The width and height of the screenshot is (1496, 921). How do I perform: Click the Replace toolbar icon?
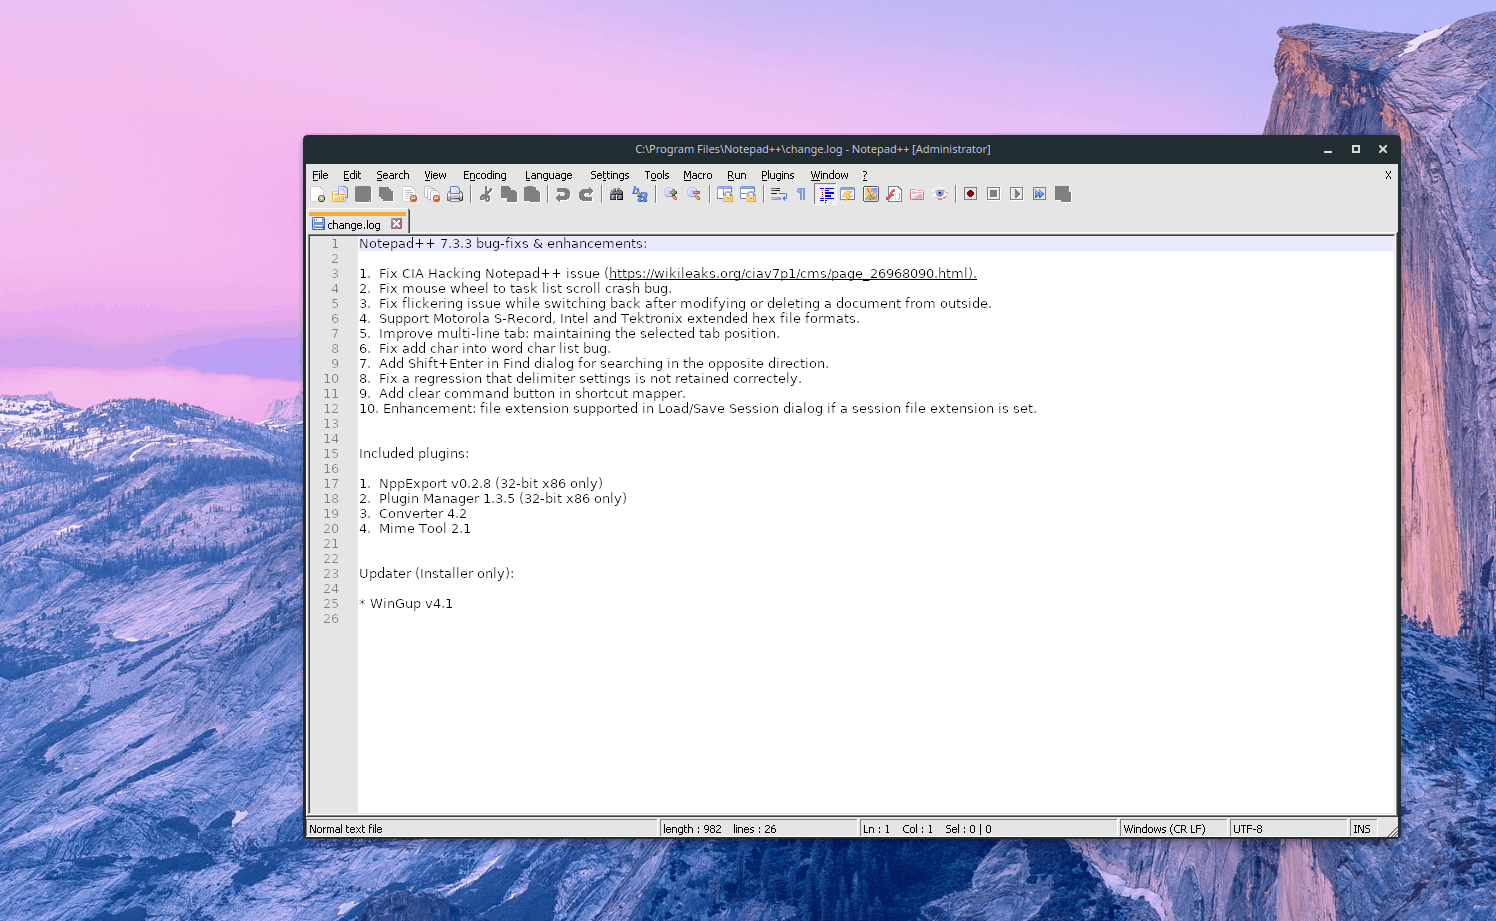tap(640, 194)
